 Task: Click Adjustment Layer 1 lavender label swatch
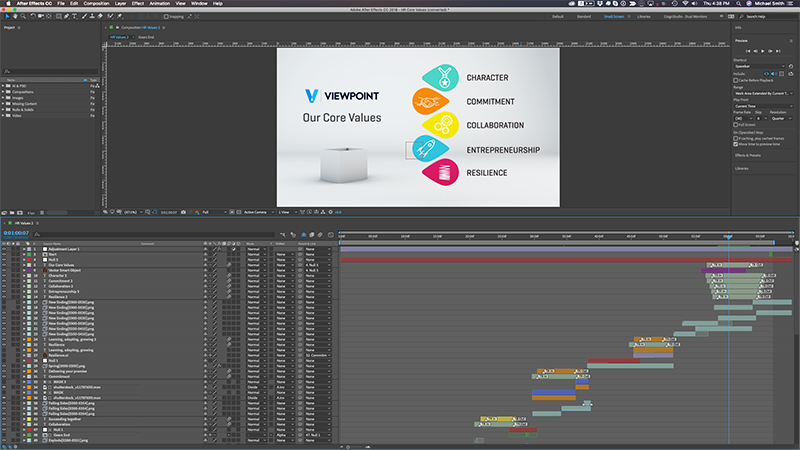29,249
